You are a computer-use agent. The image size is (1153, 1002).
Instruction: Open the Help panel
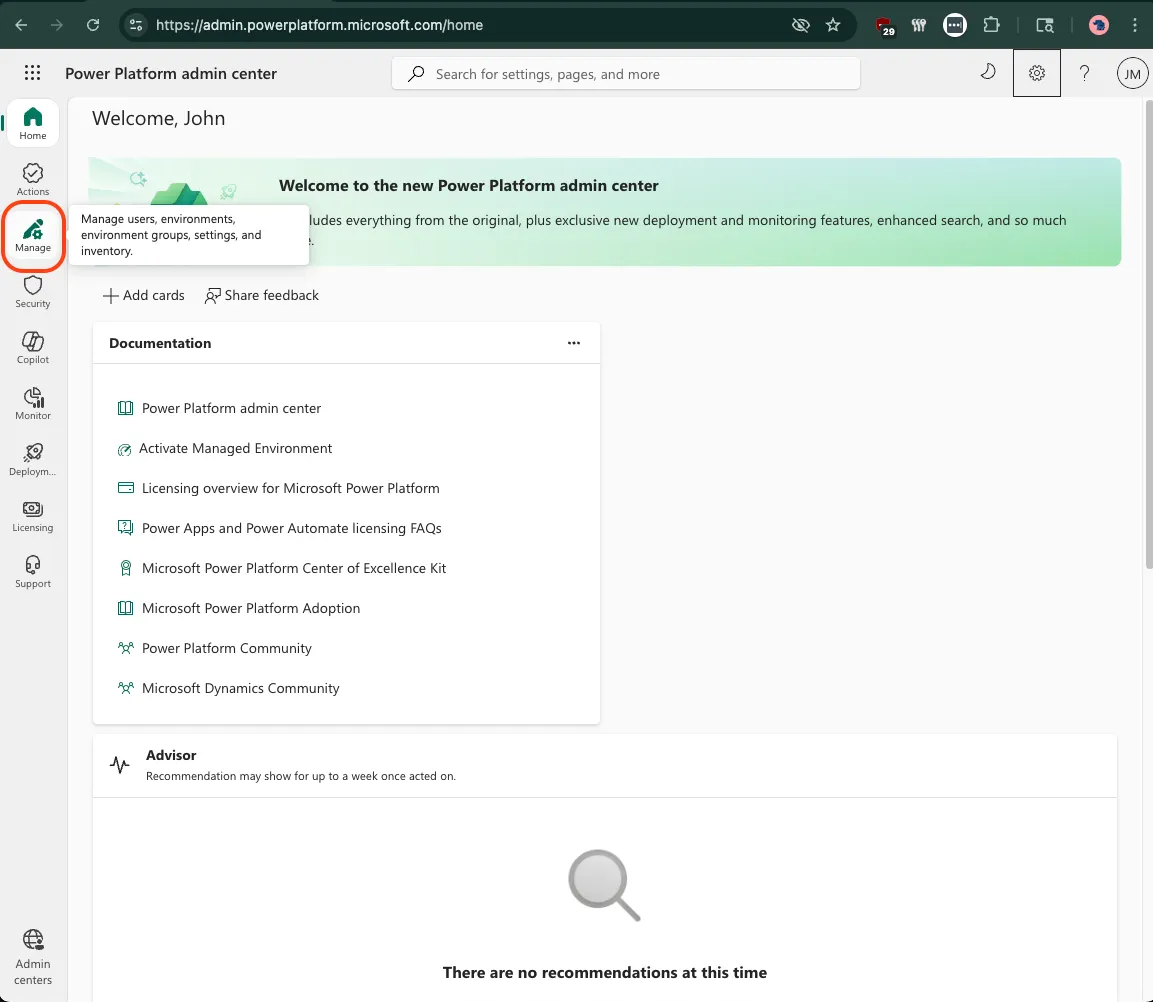pos(1084,72)
